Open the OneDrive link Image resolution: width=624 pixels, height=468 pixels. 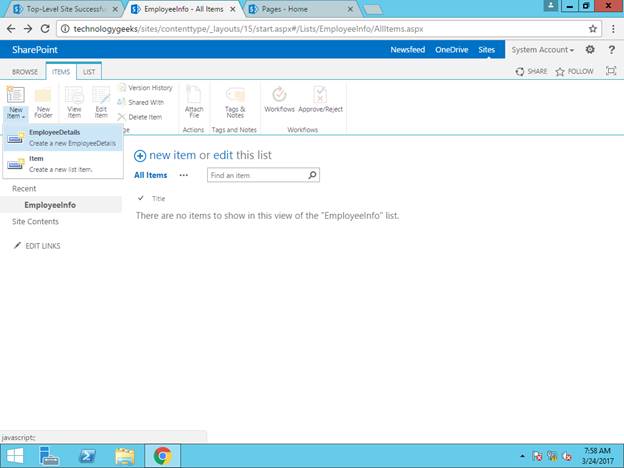(451, 50)
